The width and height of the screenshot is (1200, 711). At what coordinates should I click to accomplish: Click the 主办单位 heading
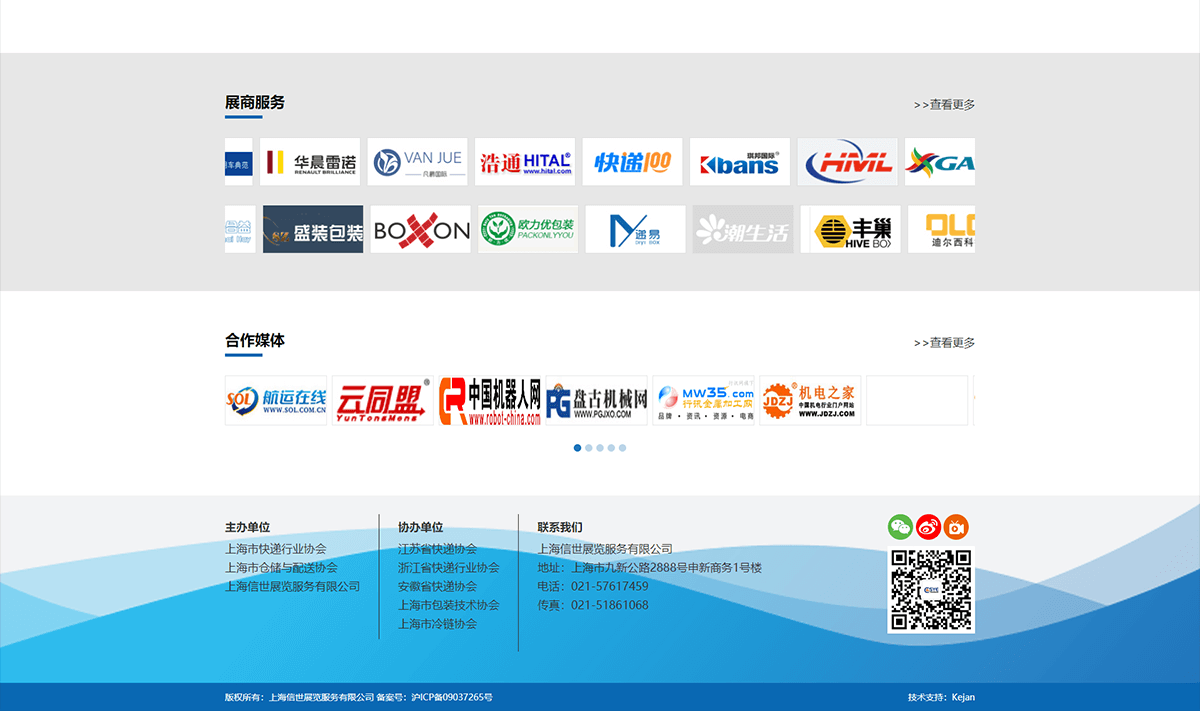click(x=247, y=527)
